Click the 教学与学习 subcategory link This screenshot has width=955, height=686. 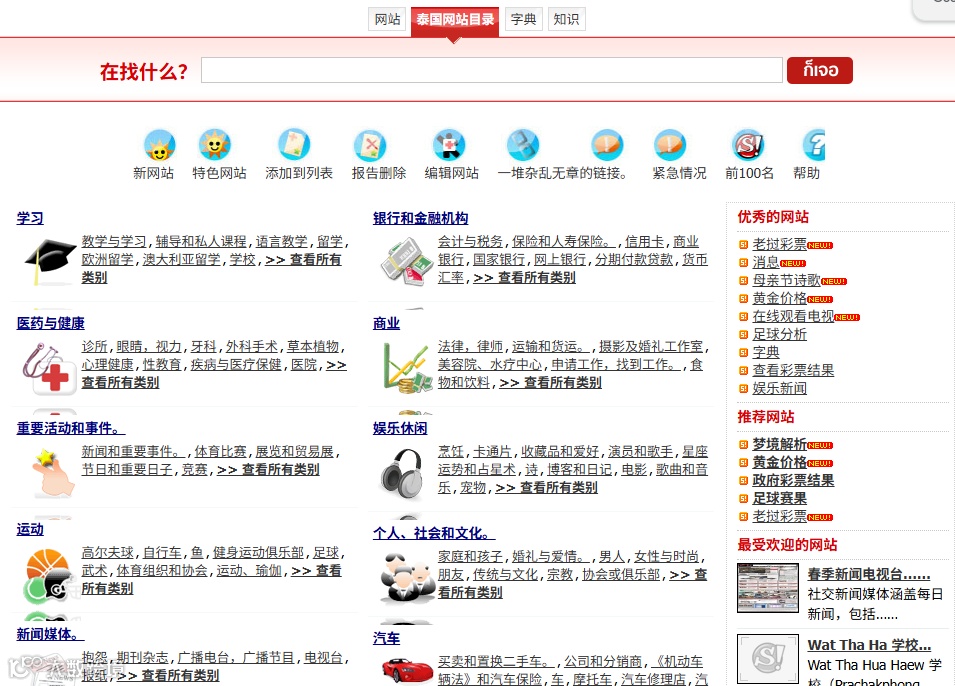[114, 242]
